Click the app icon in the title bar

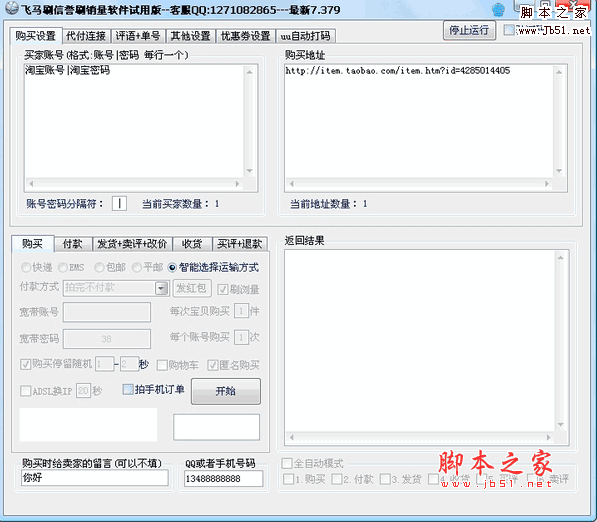[11, 8]
